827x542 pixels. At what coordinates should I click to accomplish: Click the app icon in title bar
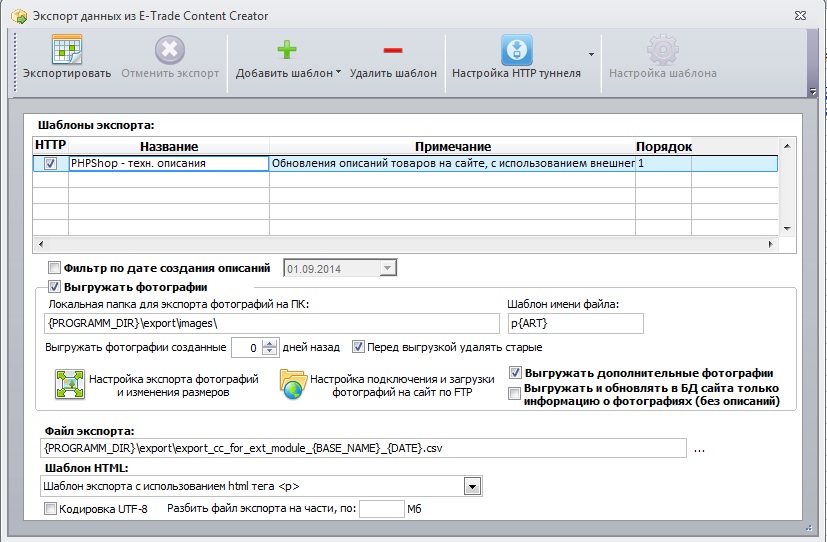pyautogui.click(x=19, y=16)
